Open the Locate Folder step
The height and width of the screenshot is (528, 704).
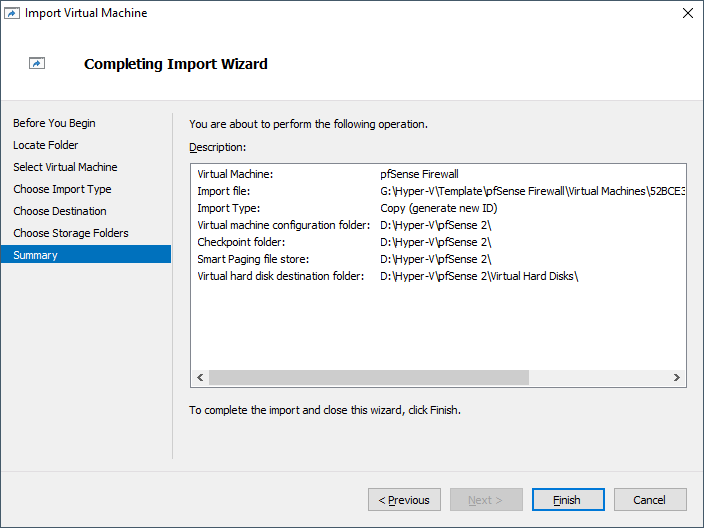(45, 145)
